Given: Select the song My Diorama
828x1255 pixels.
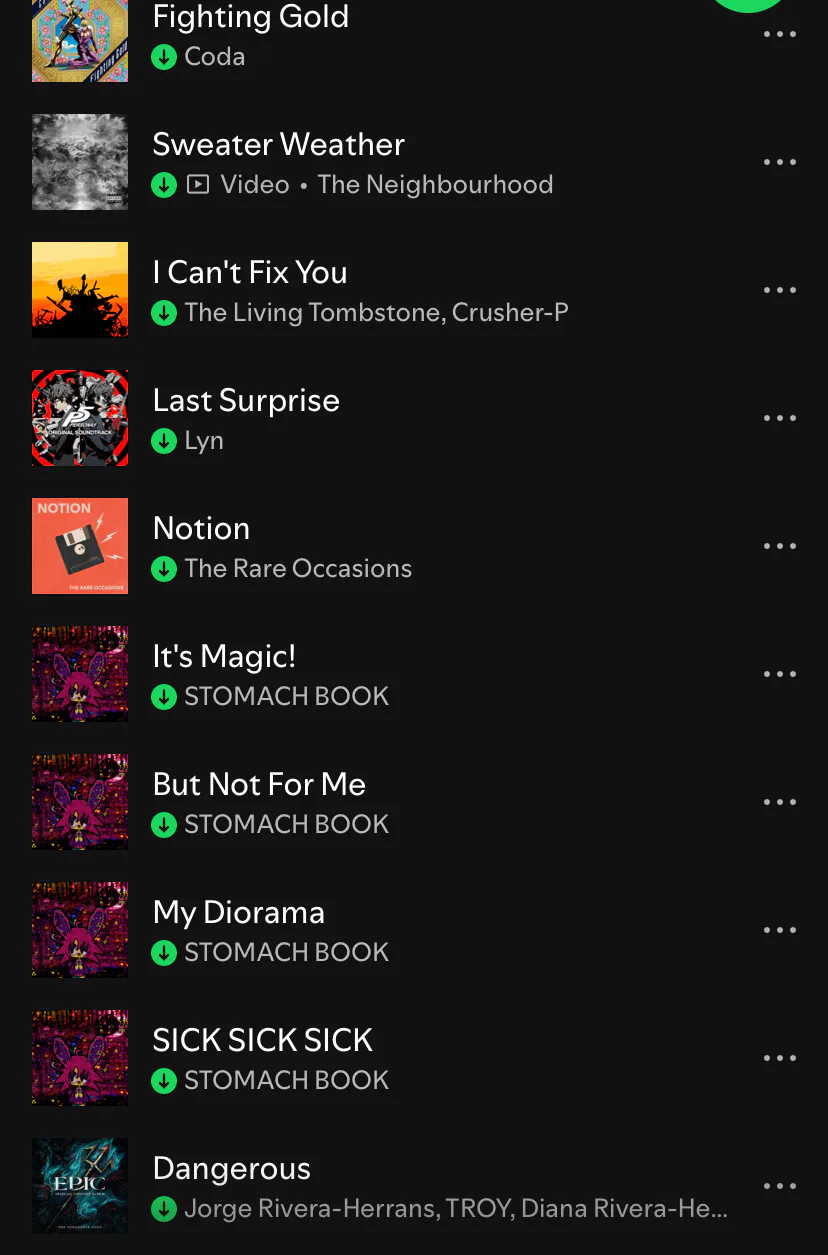Looking at the screenshot, I should click(414, 930).
